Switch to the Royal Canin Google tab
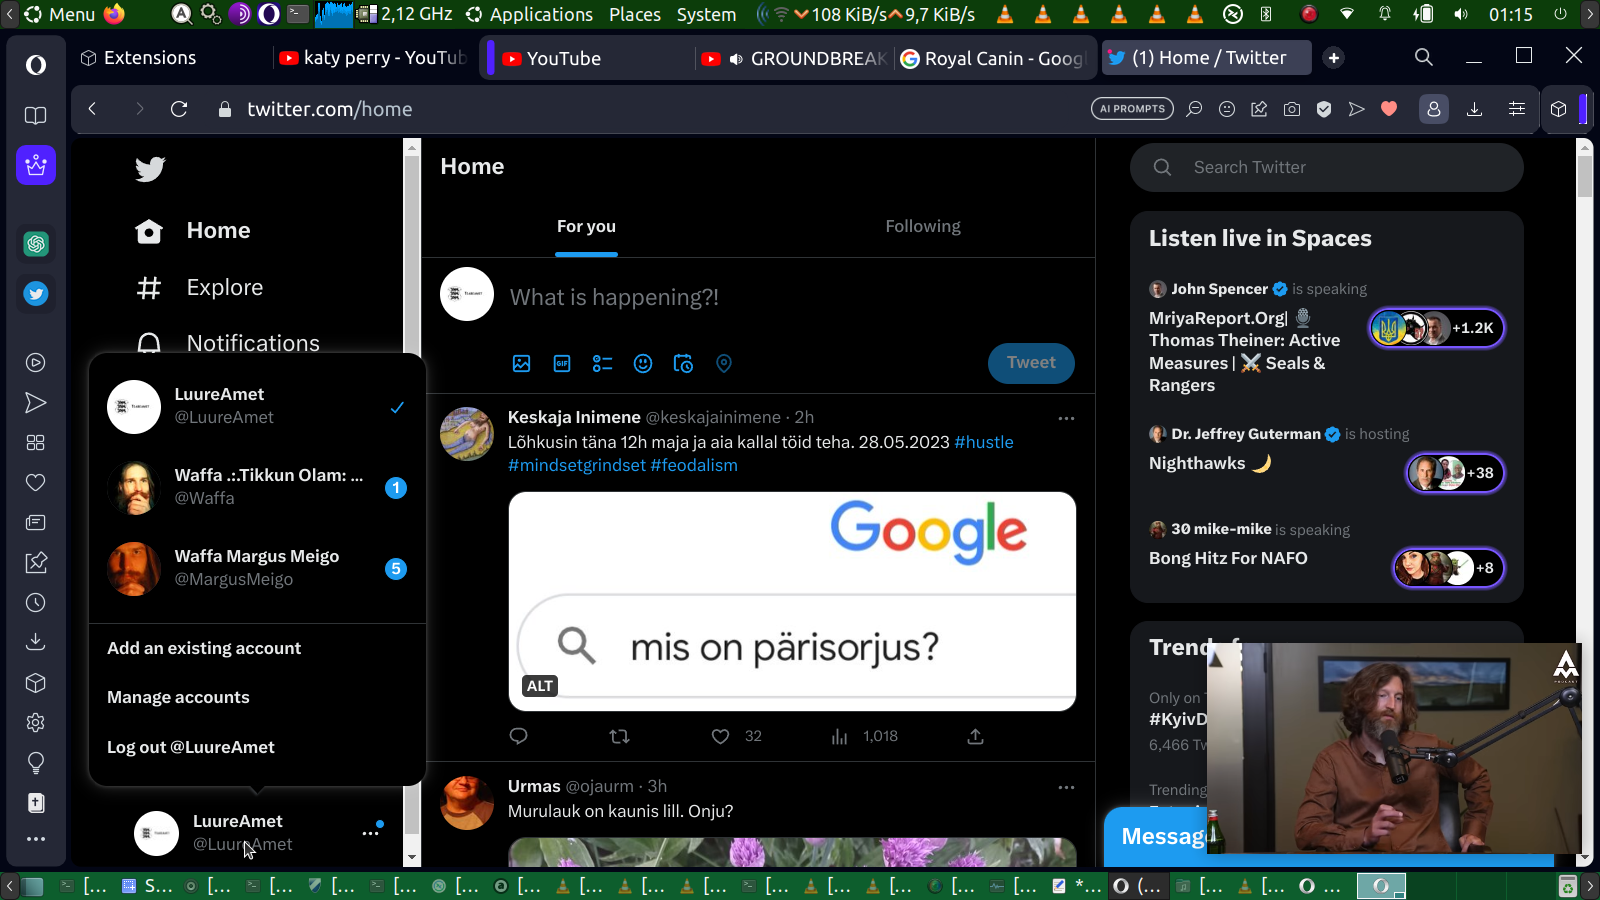The height and width of the screenshot is (900, 1600). pyautogui.click(x=993, y=58)
